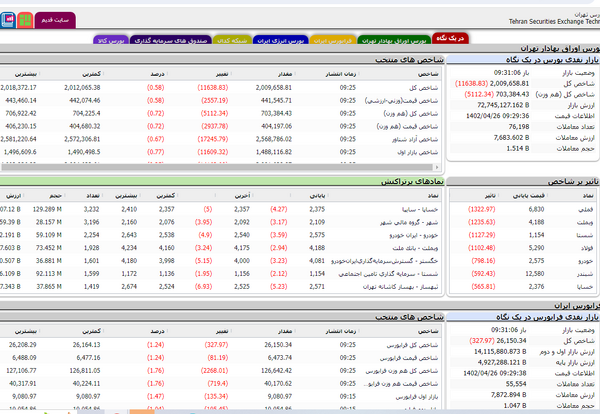This screenshot has width=600, height=414.
Task: Open the شبکه کدال tab
Action: [x=232, y=41]
